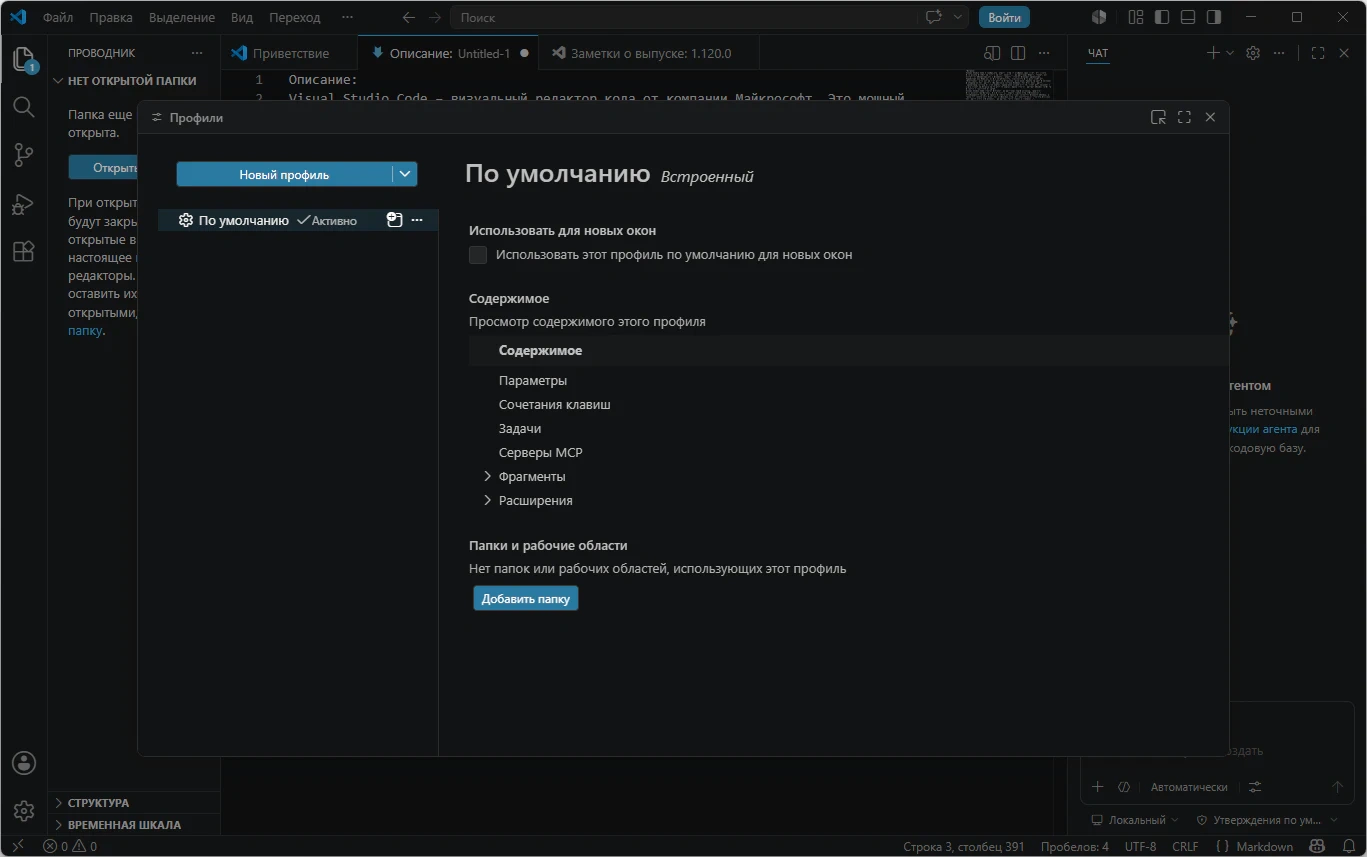Open Run and Debug view icon
This screenshot has height=857, width=1367.
23,204
